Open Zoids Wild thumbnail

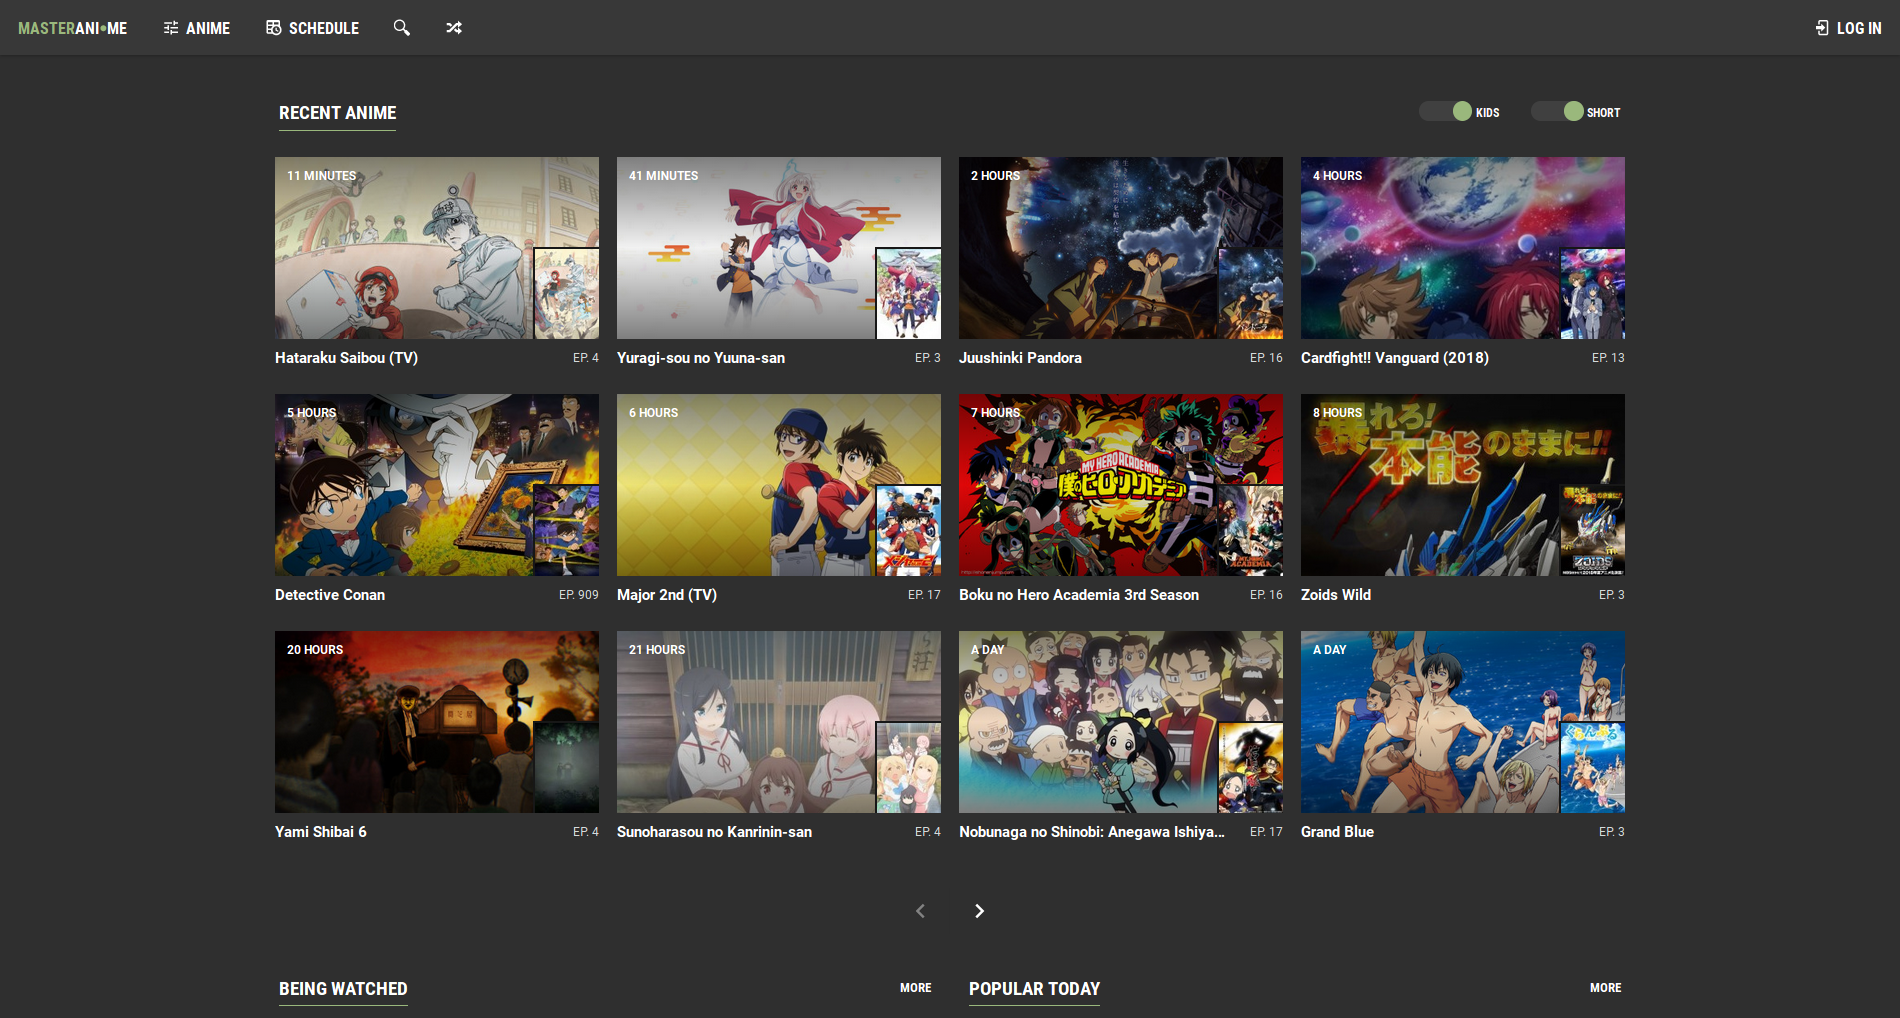pos(1463,485)
